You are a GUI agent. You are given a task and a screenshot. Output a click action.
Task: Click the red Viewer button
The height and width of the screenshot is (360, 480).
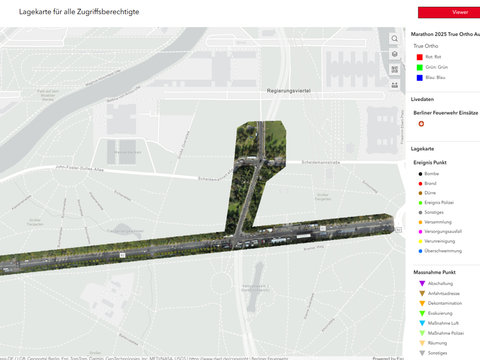point(449,12)
